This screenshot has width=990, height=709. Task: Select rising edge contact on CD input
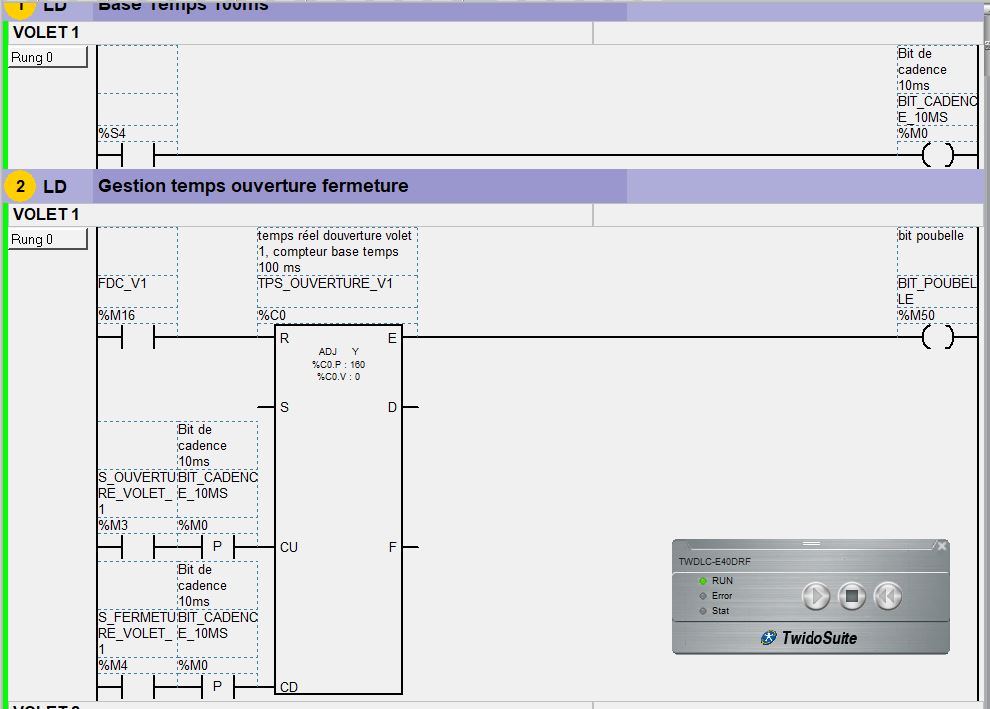point(217,688)
